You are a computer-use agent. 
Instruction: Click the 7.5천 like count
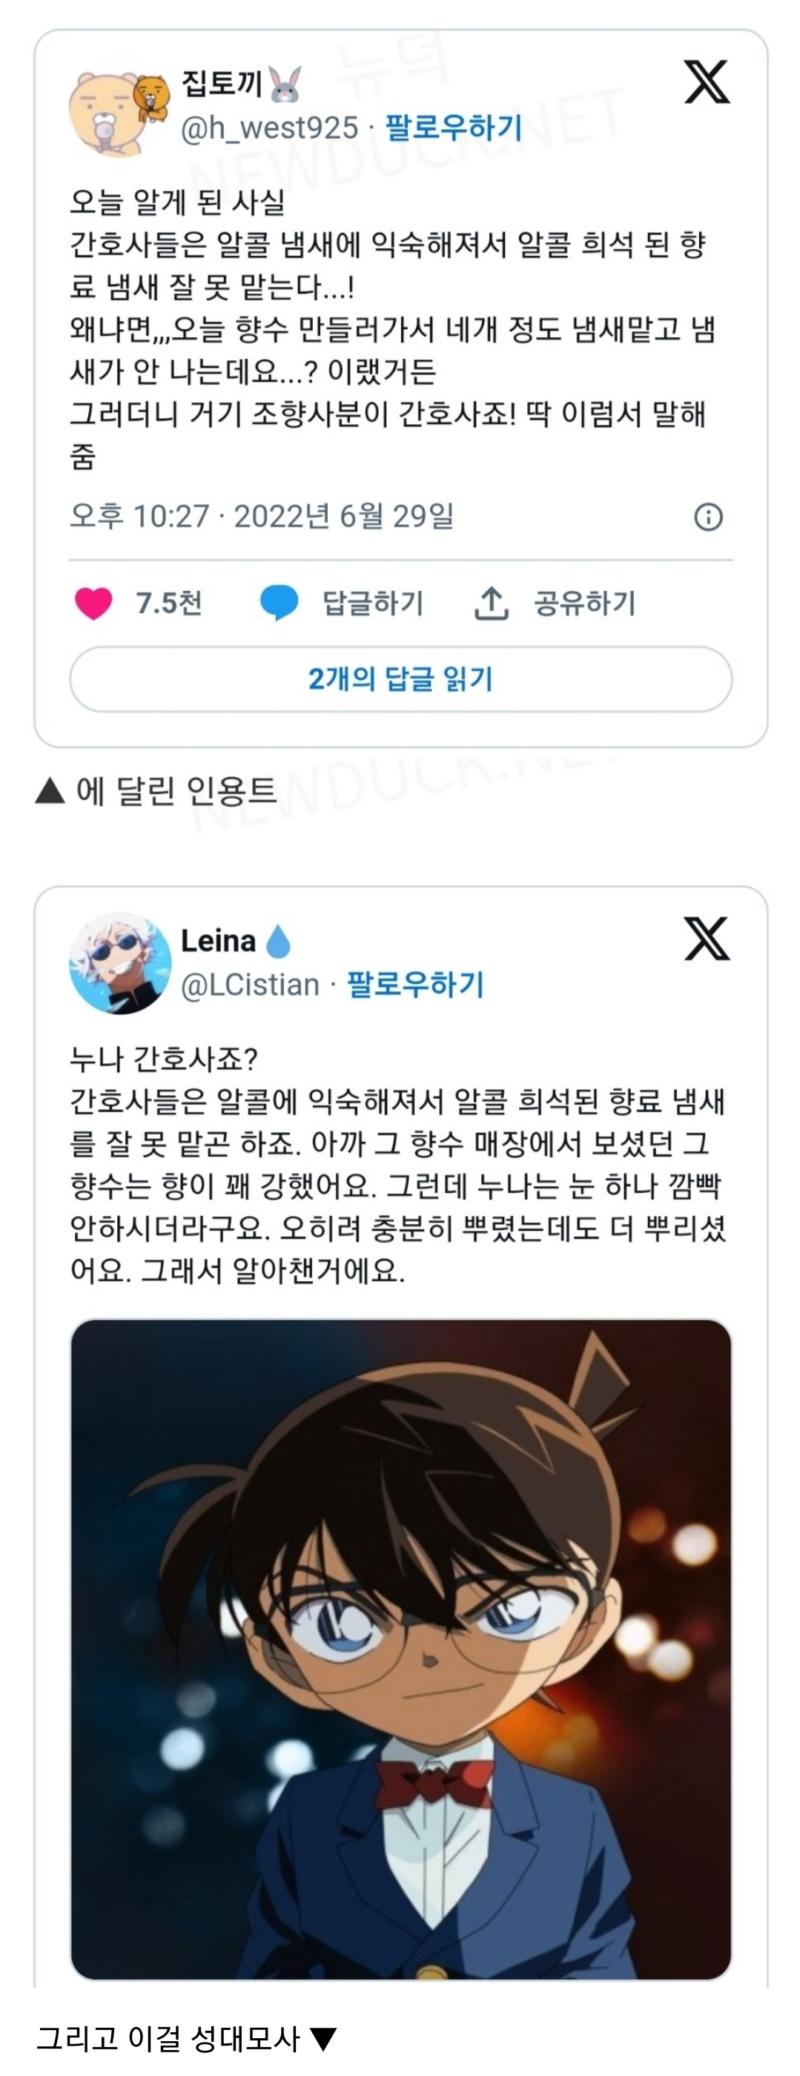click(168, 603)
